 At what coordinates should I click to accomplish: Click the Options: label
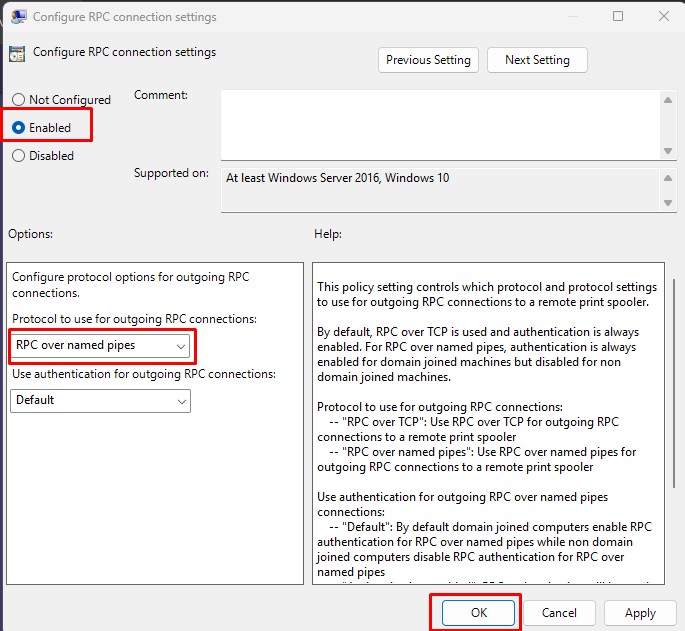coord(30,234)
